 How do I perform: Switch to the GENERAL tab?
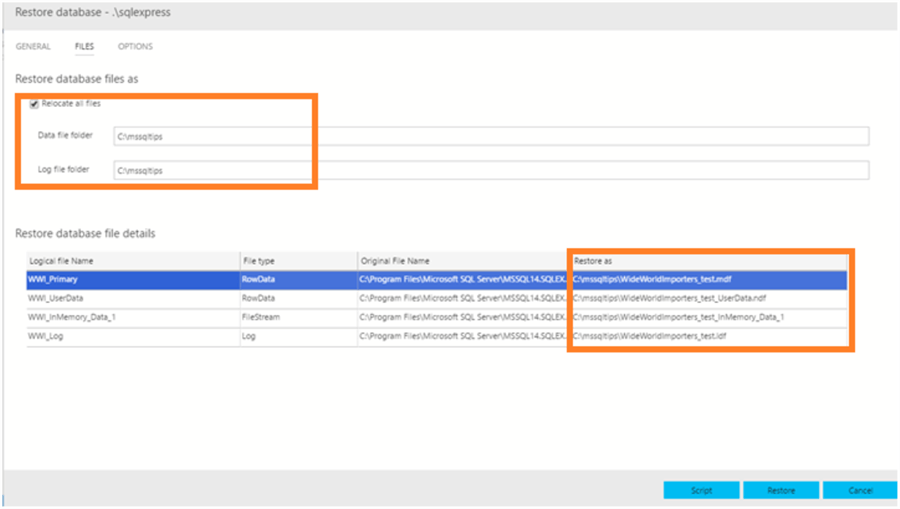(33, 46)
